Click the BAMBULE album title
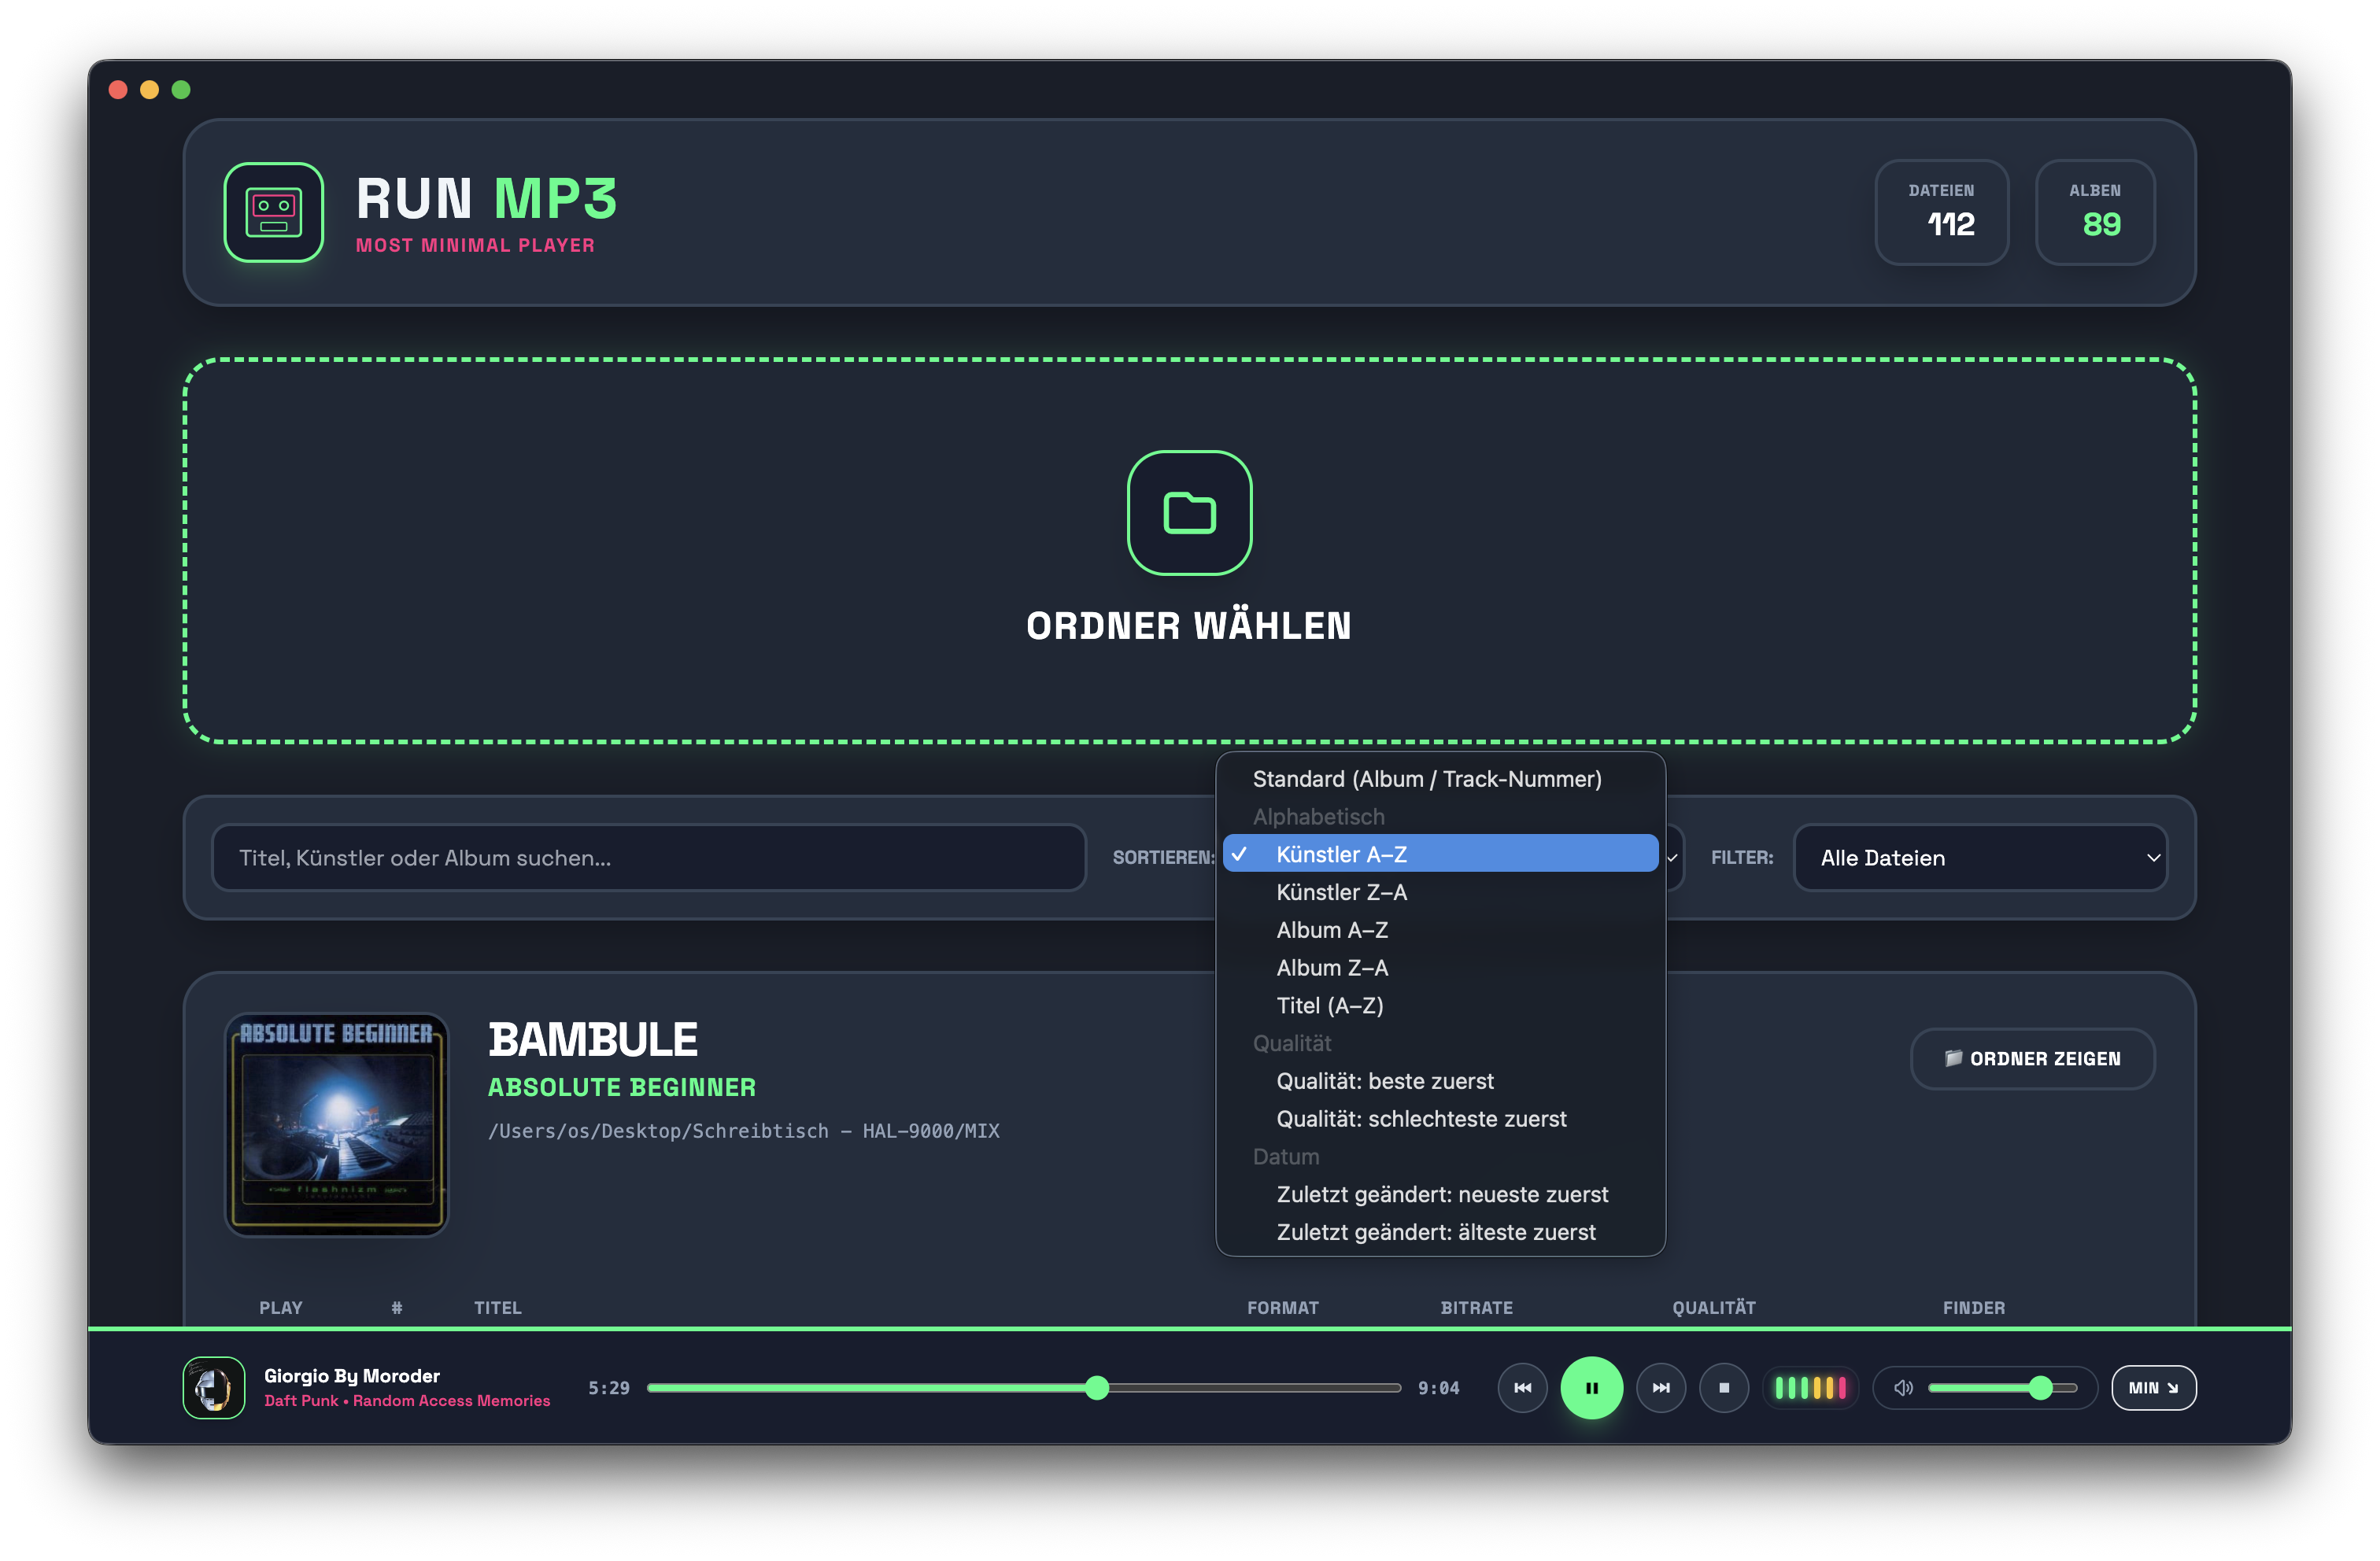The image size is (2380, 1561). pos(592,1039)
